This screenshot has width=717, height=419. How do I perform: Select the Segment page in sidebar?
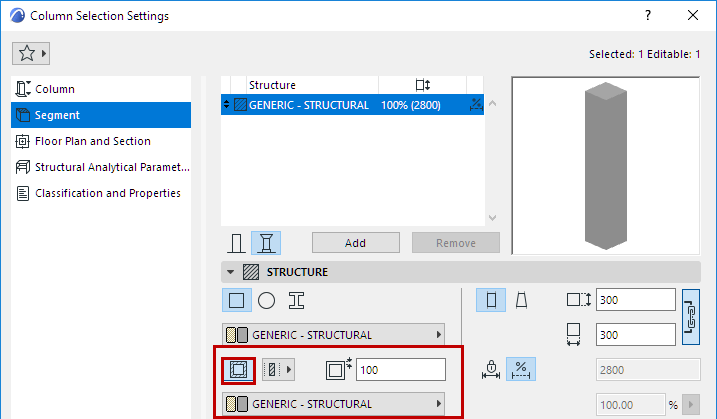(x=101, y=115)
